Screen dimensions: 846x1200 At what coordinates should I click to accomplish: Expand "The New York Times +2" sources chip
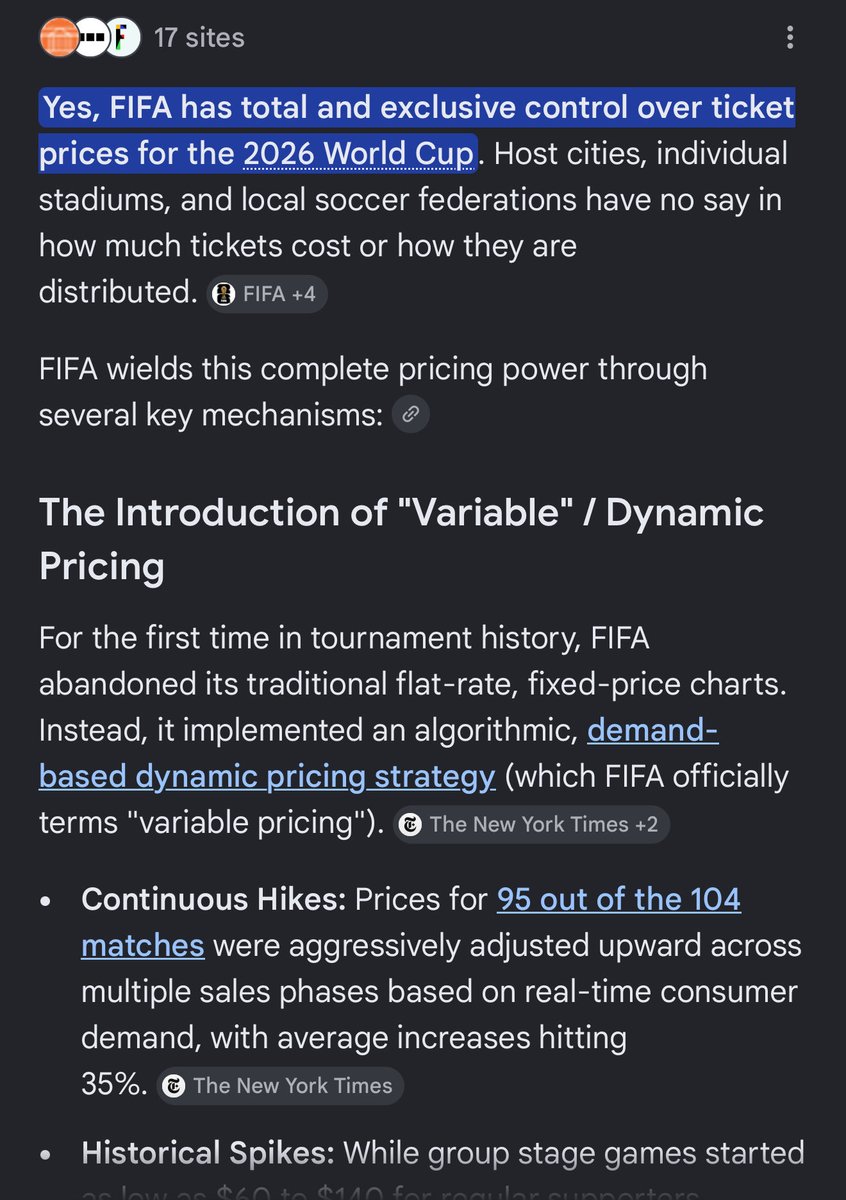531,825
